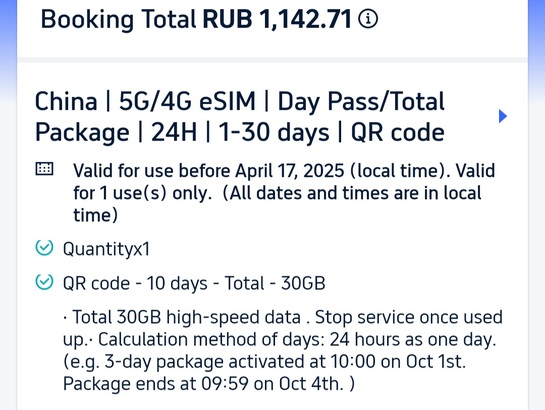The width and height of the screenshot is (545, 410).
Task: Click the calendar validity icon
Action: click(44, 169)
